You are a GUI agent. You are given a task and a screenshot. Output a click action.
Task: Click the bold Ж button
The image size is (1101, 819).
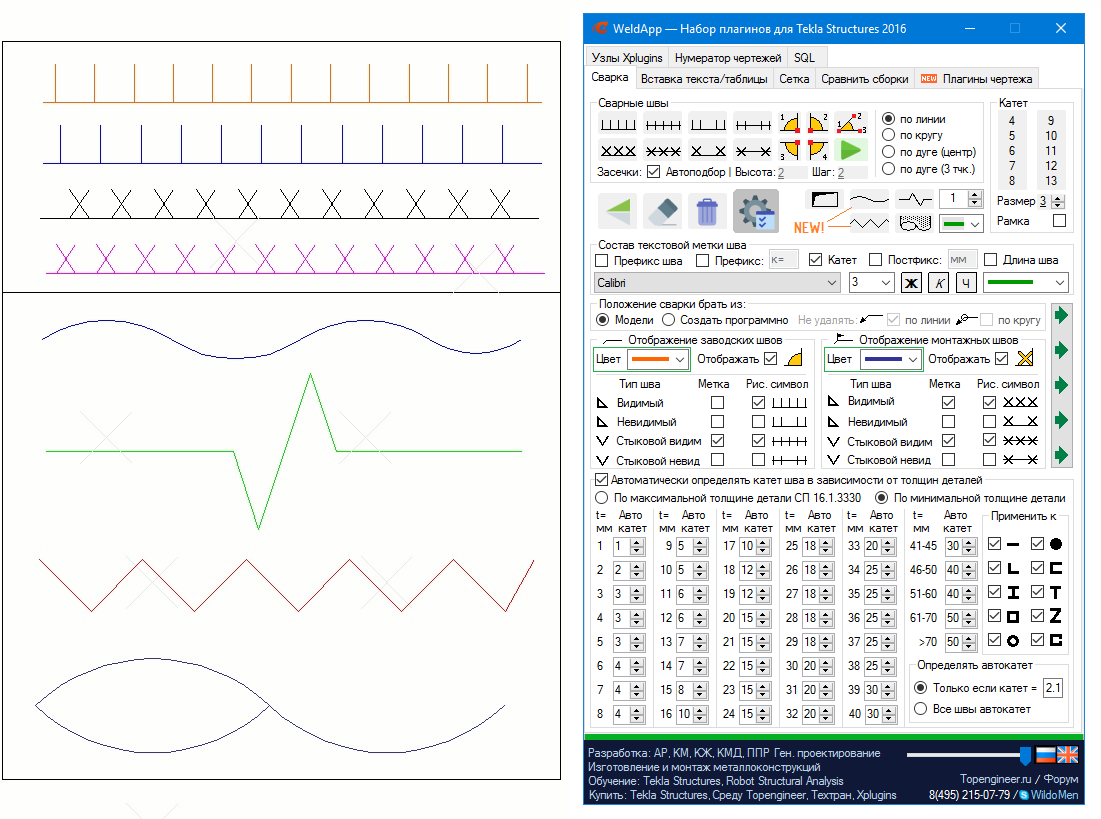911,283
